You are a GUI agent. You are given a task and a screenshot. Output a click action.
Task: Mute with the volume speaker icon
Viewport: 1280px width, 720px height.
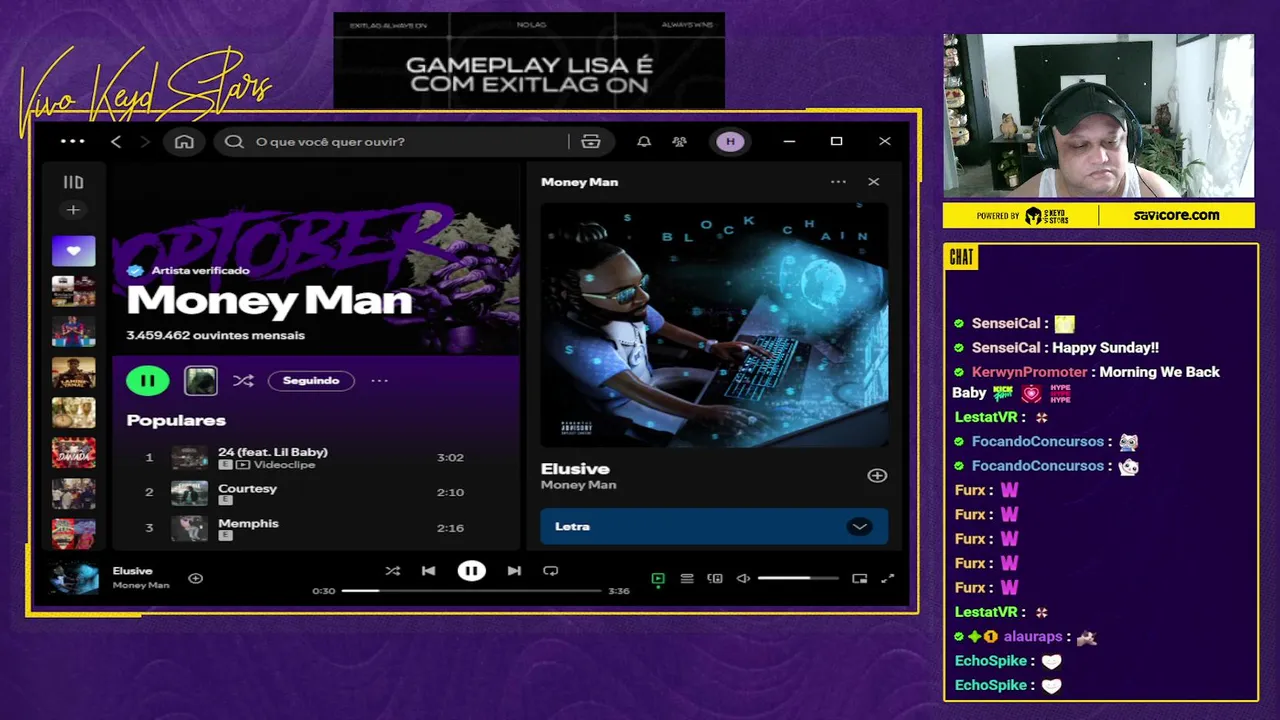tap(743, 578)
